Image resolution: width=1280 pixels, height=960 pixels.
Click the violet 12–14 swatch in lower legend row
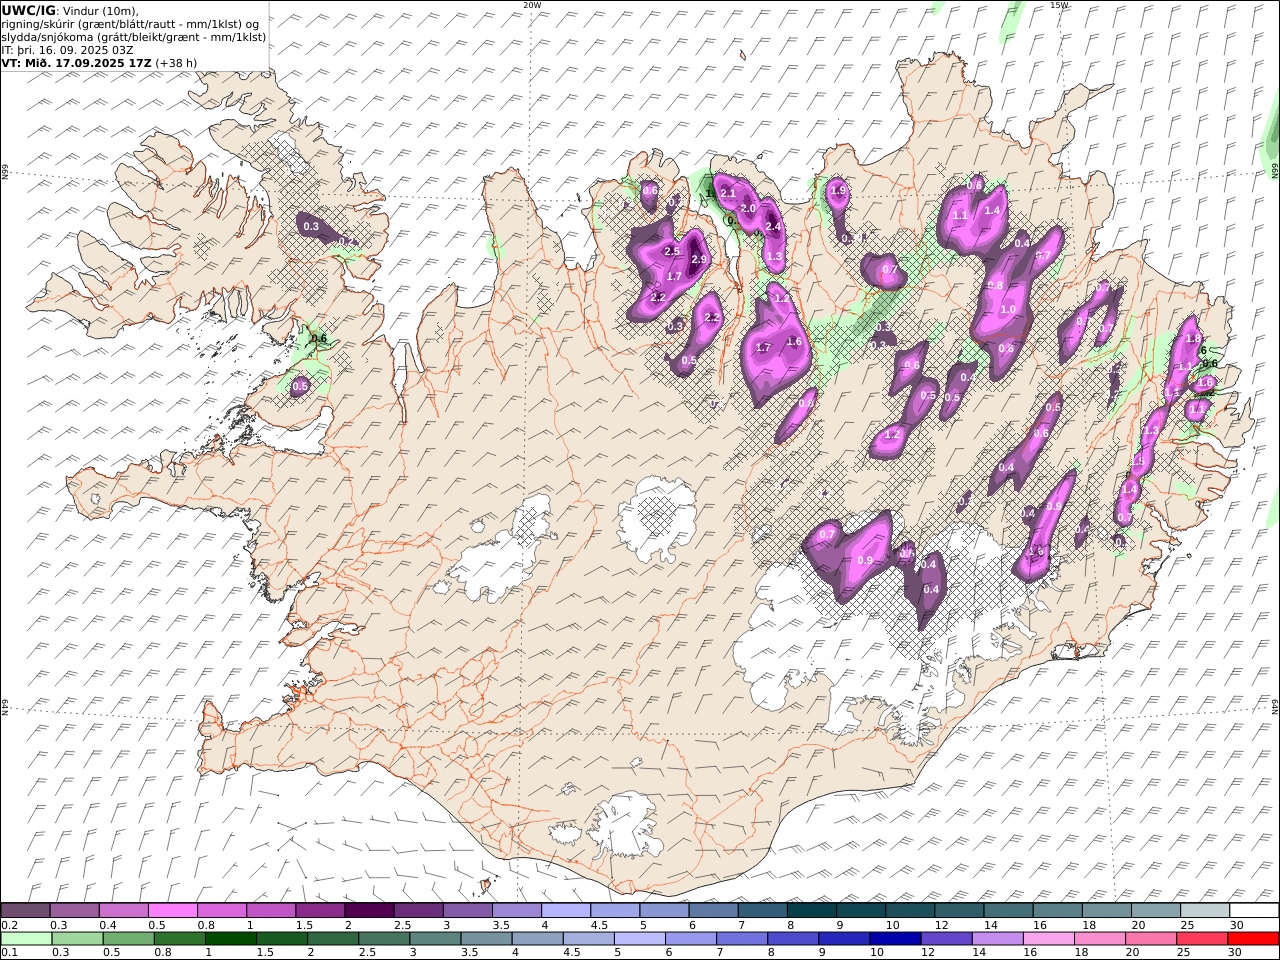pos(946,939)
